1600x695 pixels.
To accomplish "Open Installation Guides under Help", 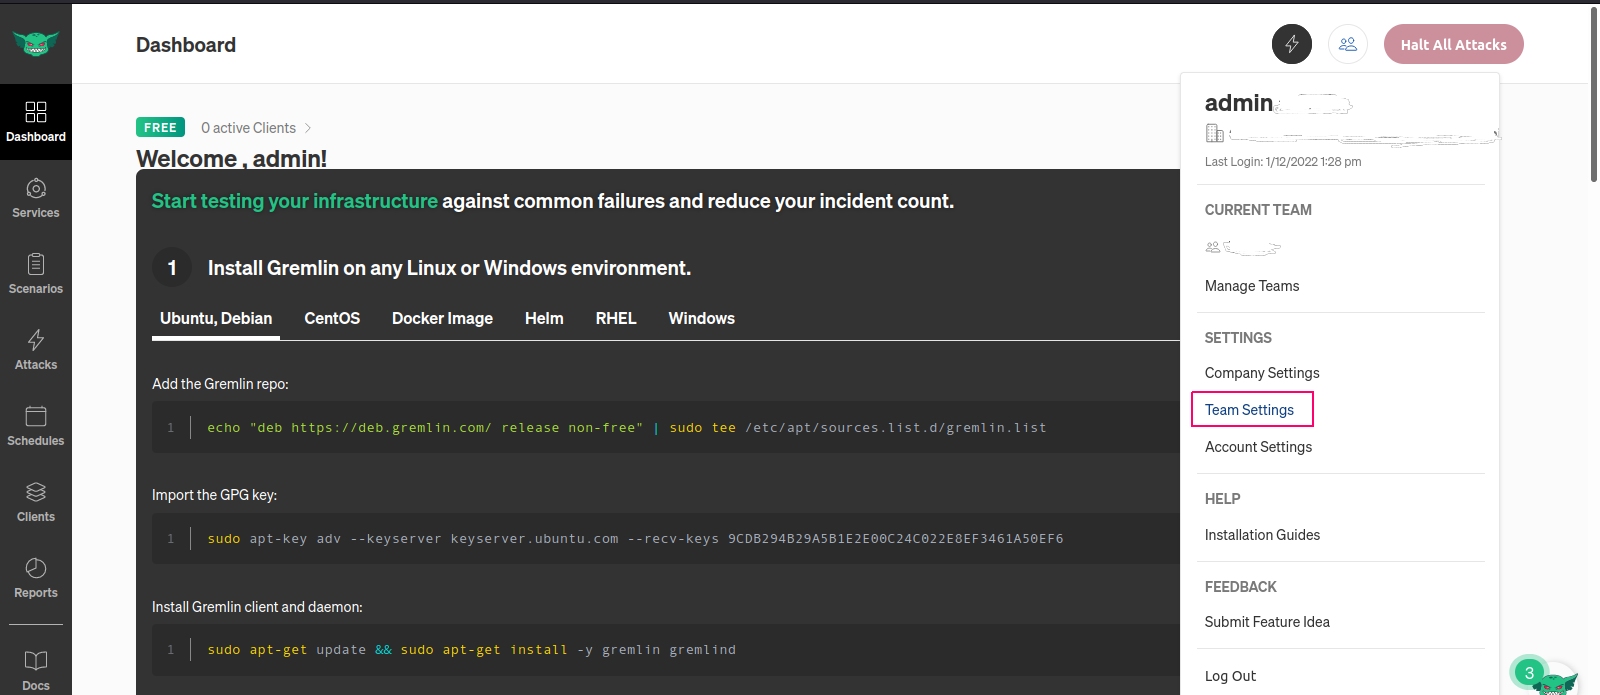I will point(1263,535).
